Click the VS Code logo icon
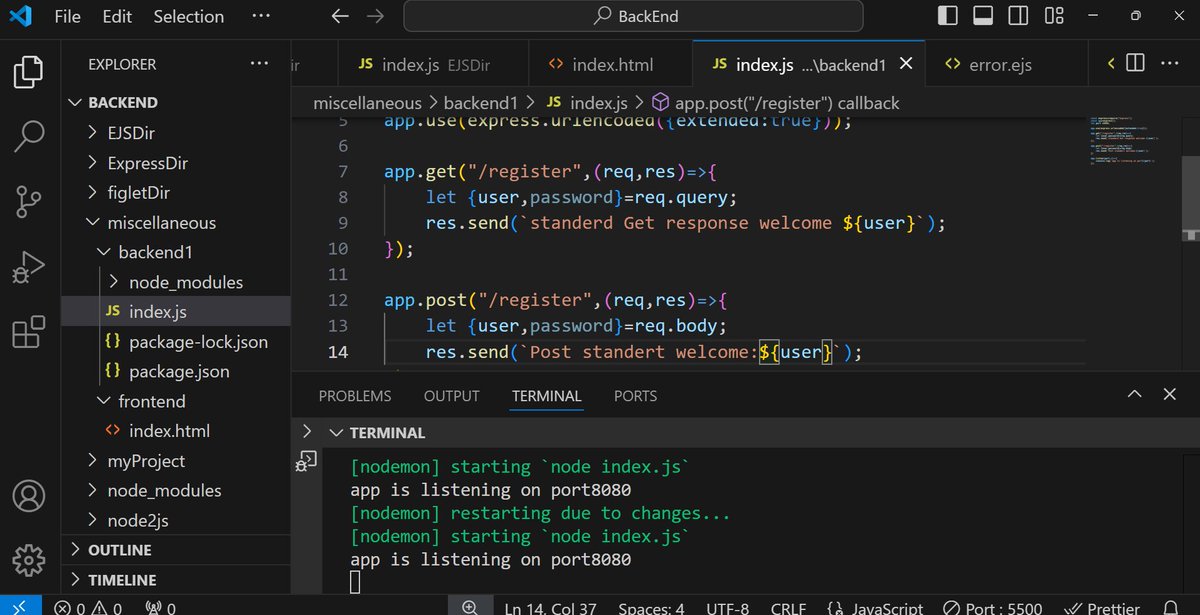Screen dimensions: 1200x615 point(20,16)
